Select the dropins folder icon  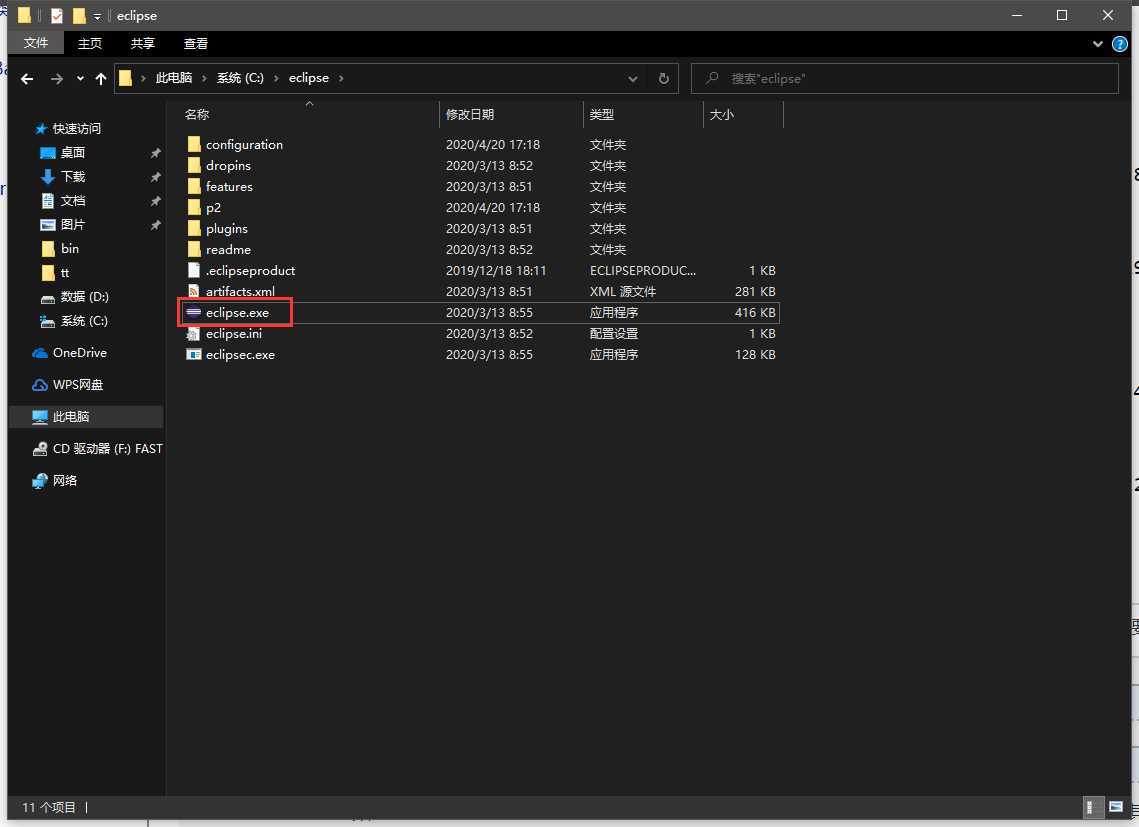point(193,166)
